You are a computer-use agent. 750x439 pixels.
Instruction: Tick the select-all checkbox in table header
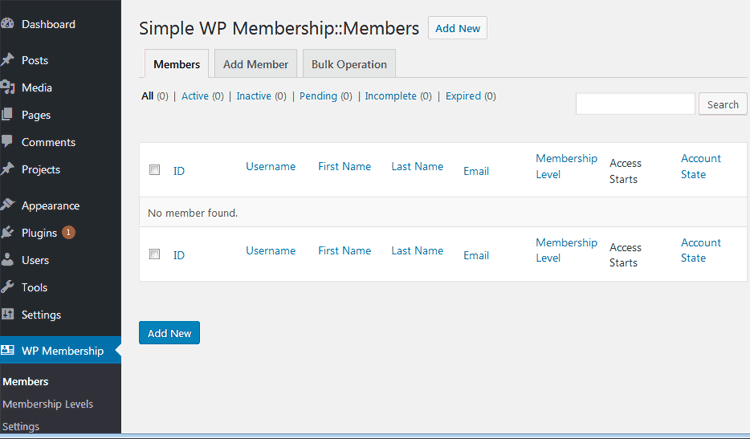pos(154,170)
